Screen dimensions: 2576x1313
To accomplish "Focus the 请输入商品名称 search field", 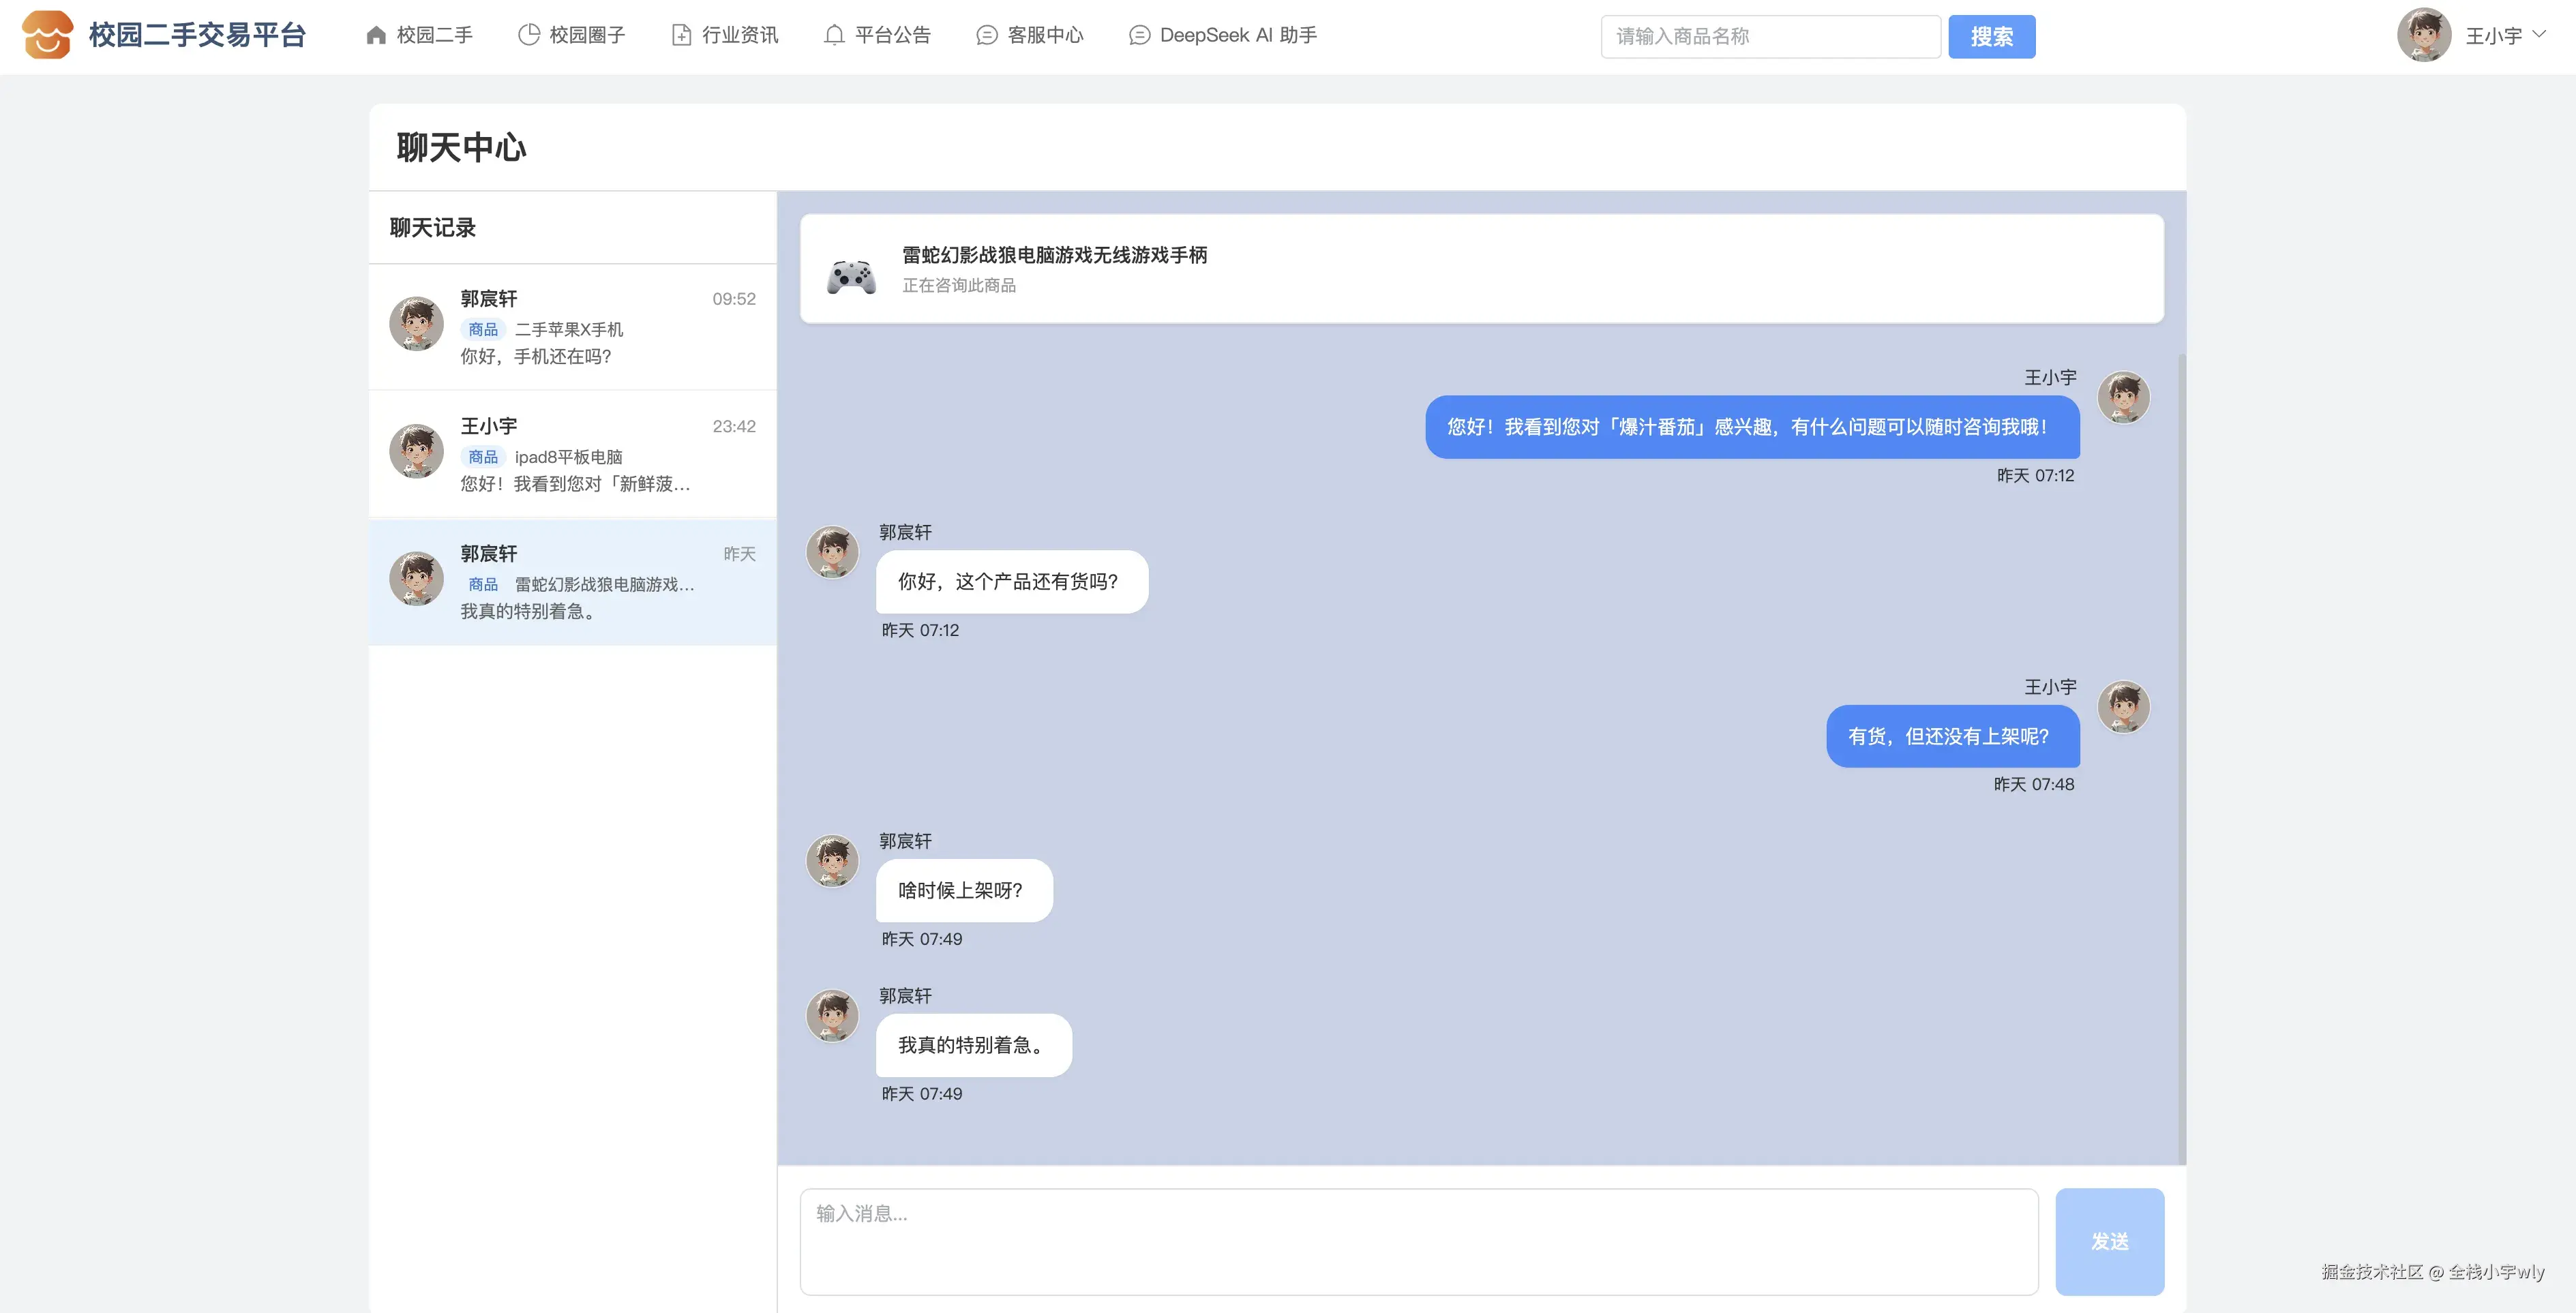I will (1770, 37).
